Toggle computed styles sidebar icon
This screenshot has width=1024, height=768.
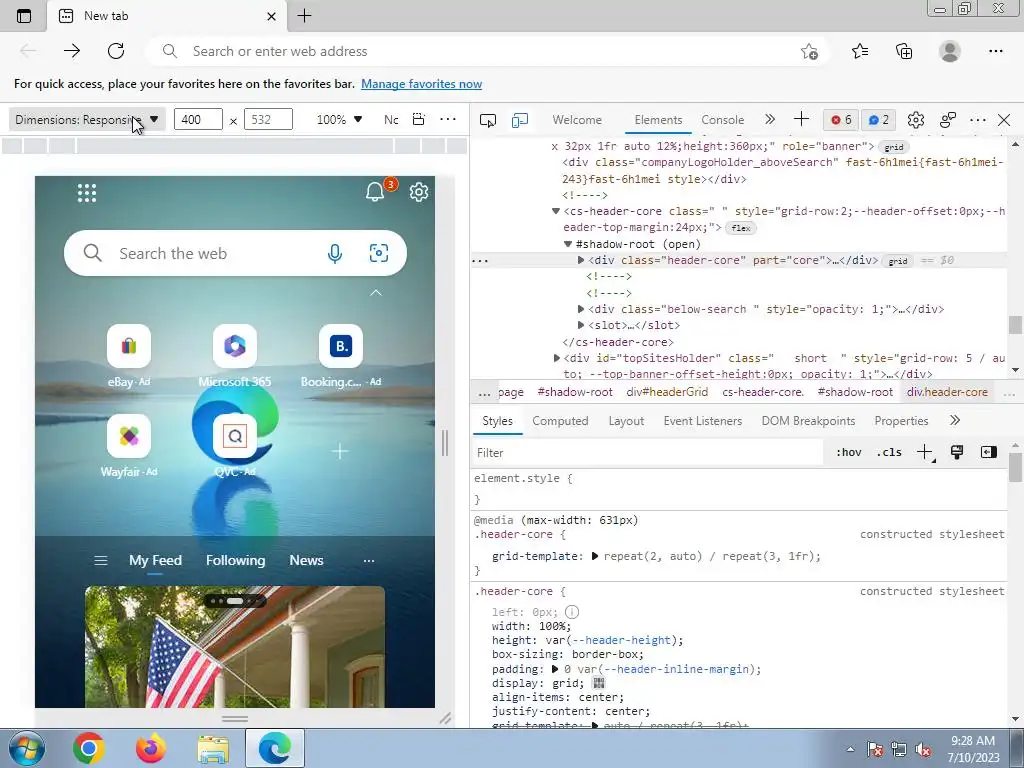click(x=989, y=452)
